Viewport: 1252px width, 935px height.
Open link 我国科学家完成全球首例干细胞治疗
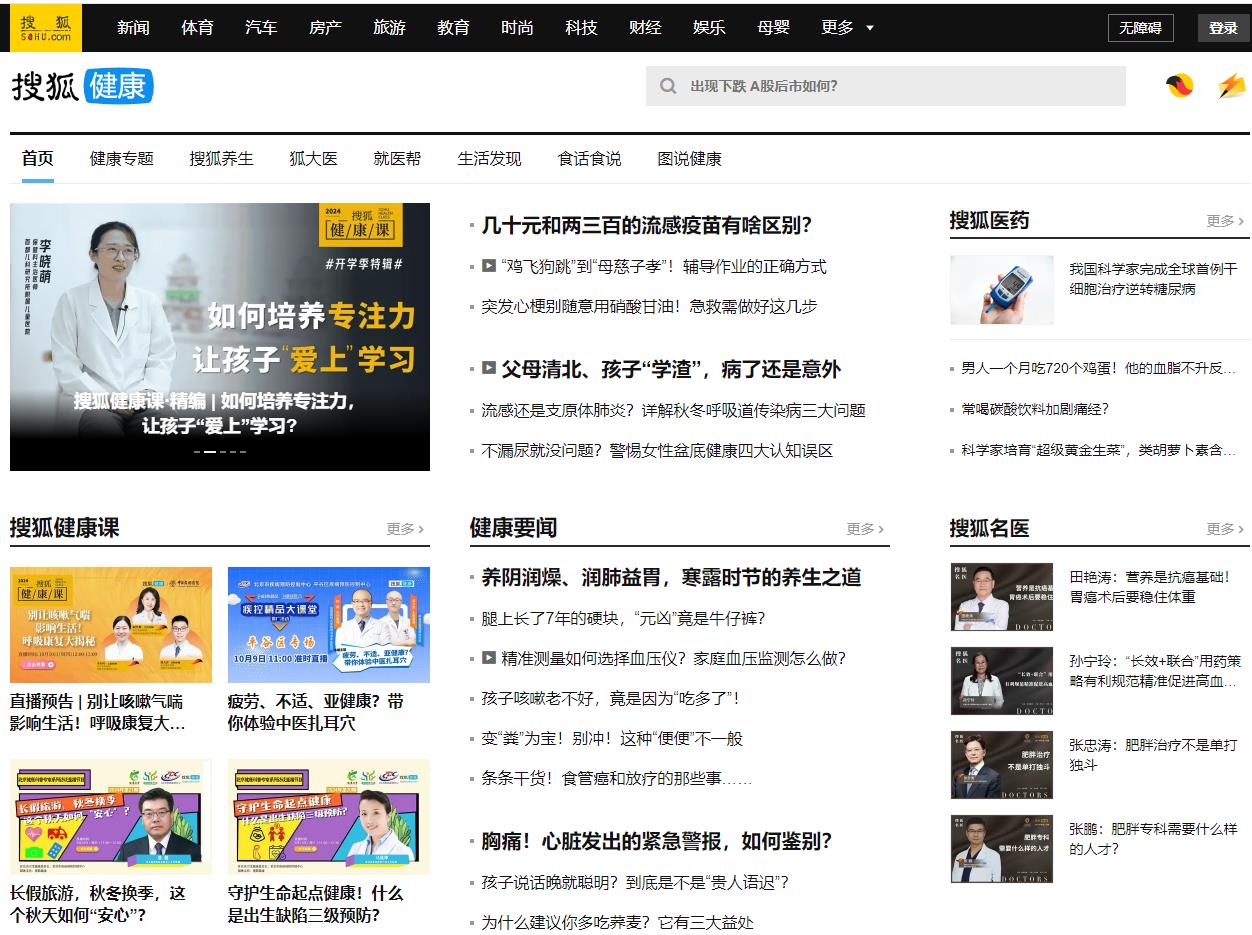1153,279
